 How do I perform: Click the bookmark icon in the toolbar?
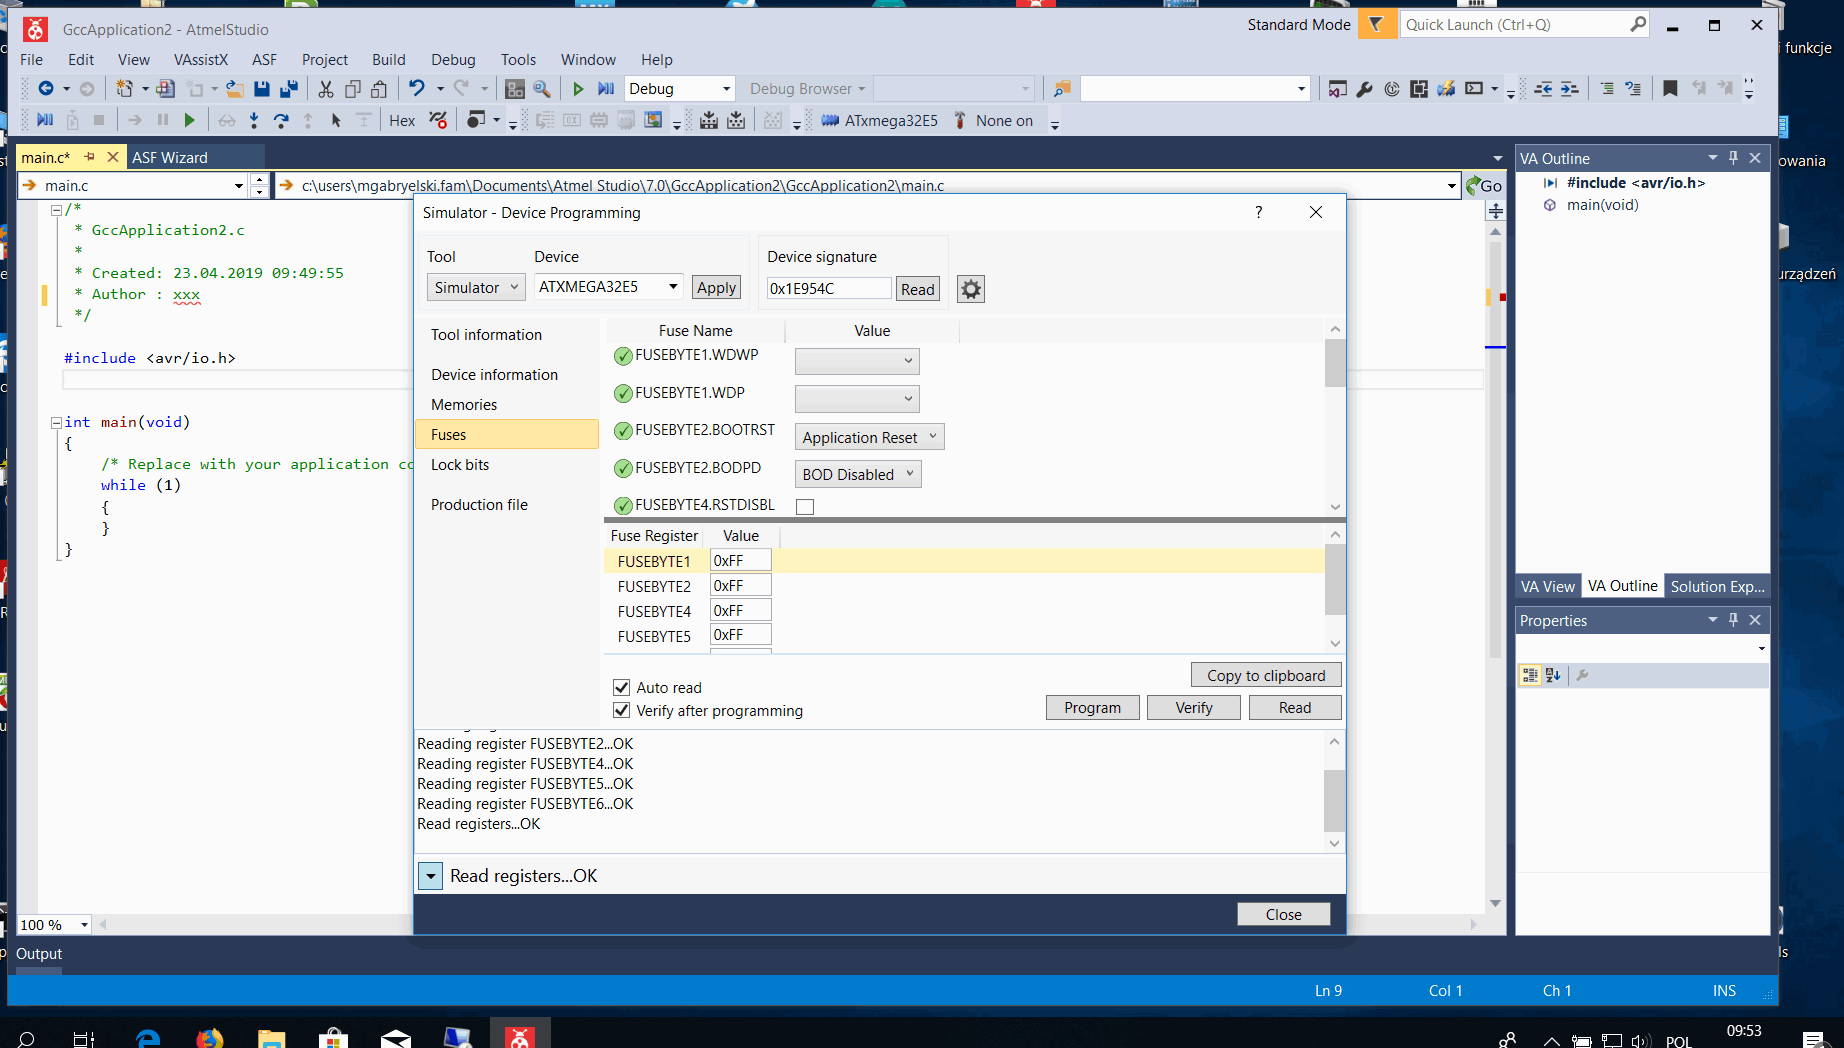tap(1670, 89)
